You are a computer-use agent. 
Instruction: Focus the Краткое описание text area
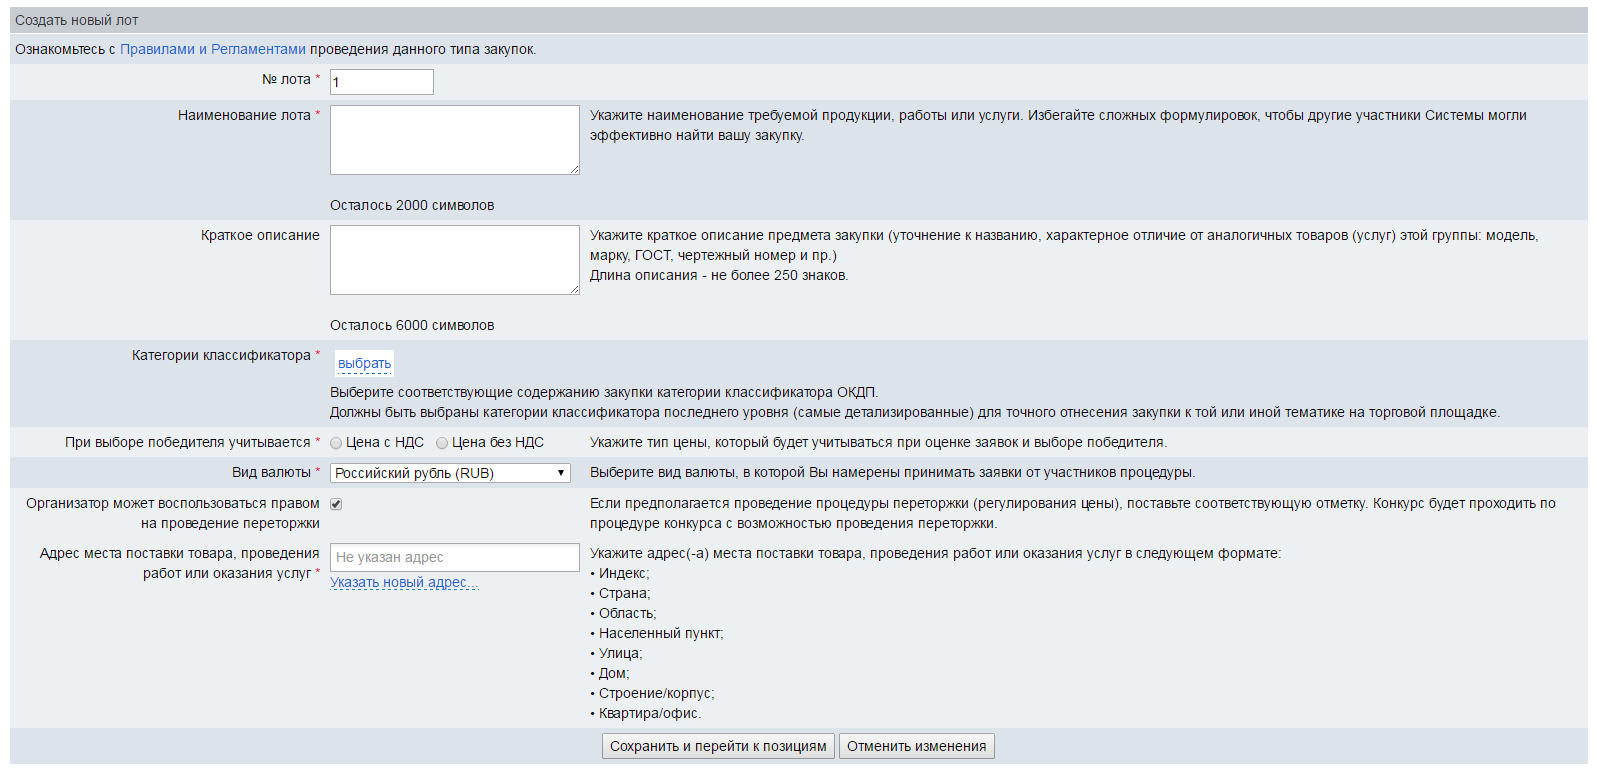click(x=455, y=260)
